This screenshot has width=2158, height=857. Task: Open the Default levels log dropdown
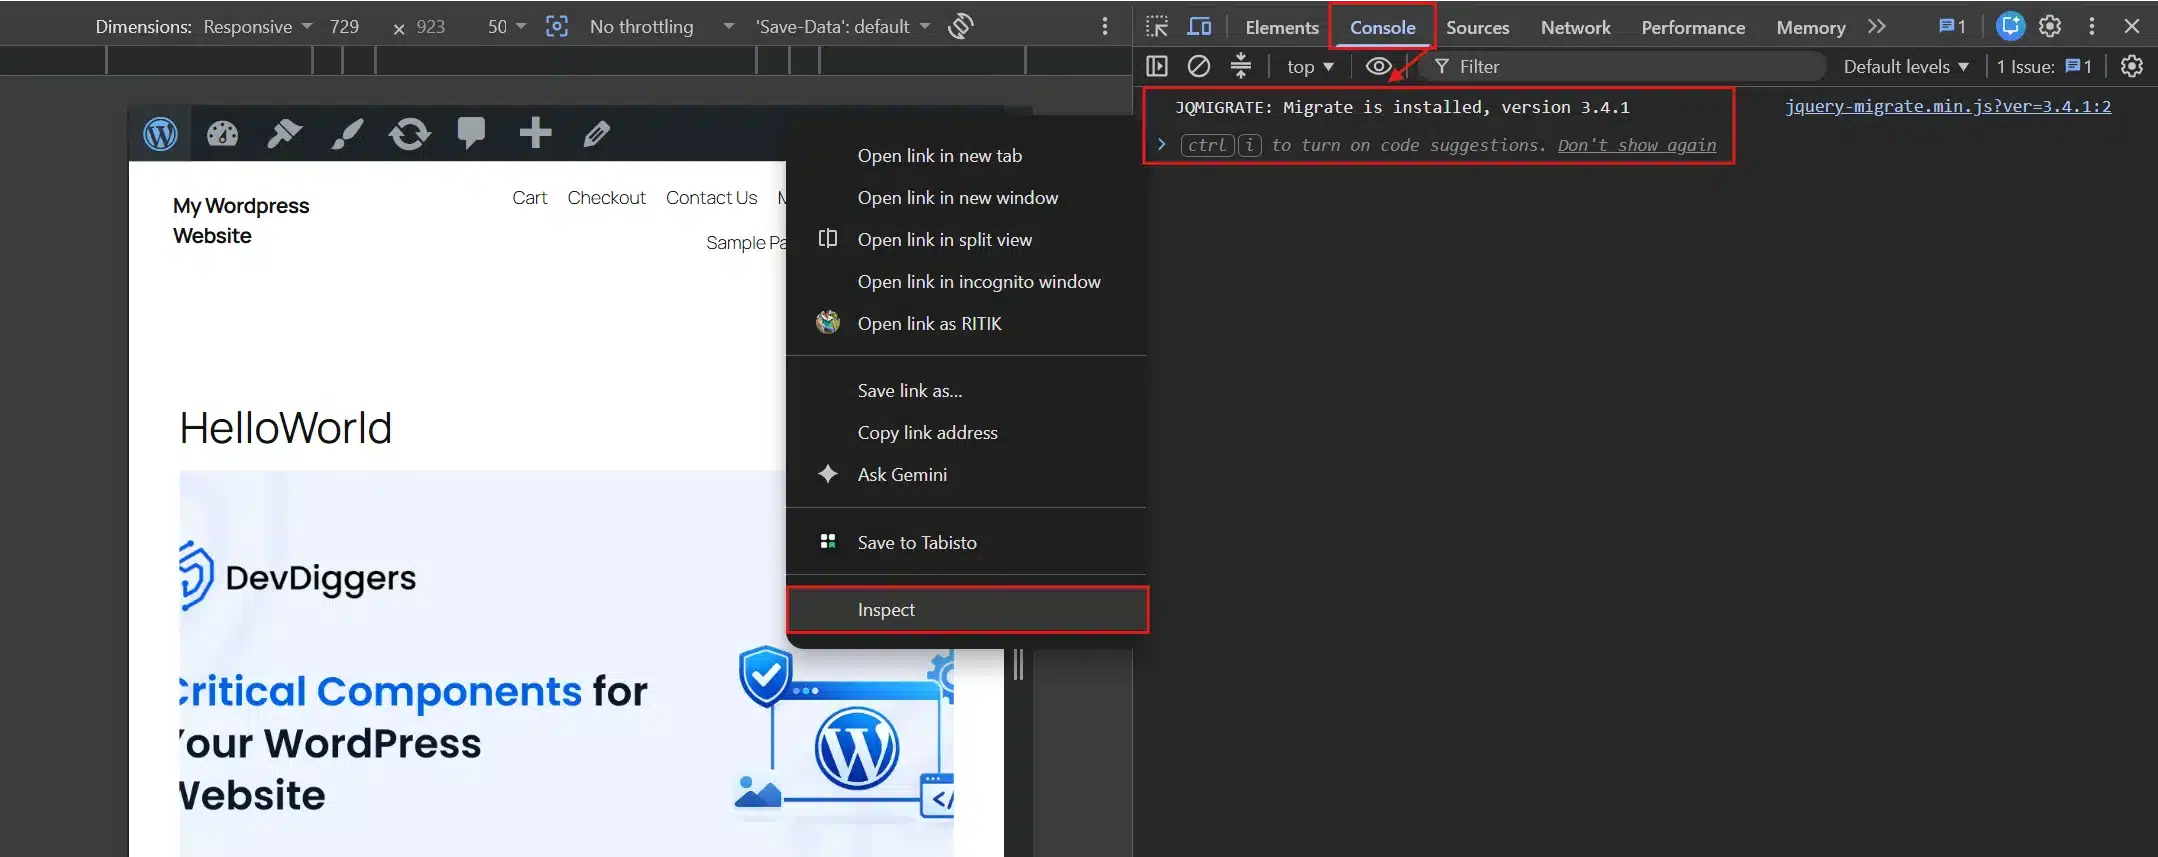click(x=1906, y=67)
